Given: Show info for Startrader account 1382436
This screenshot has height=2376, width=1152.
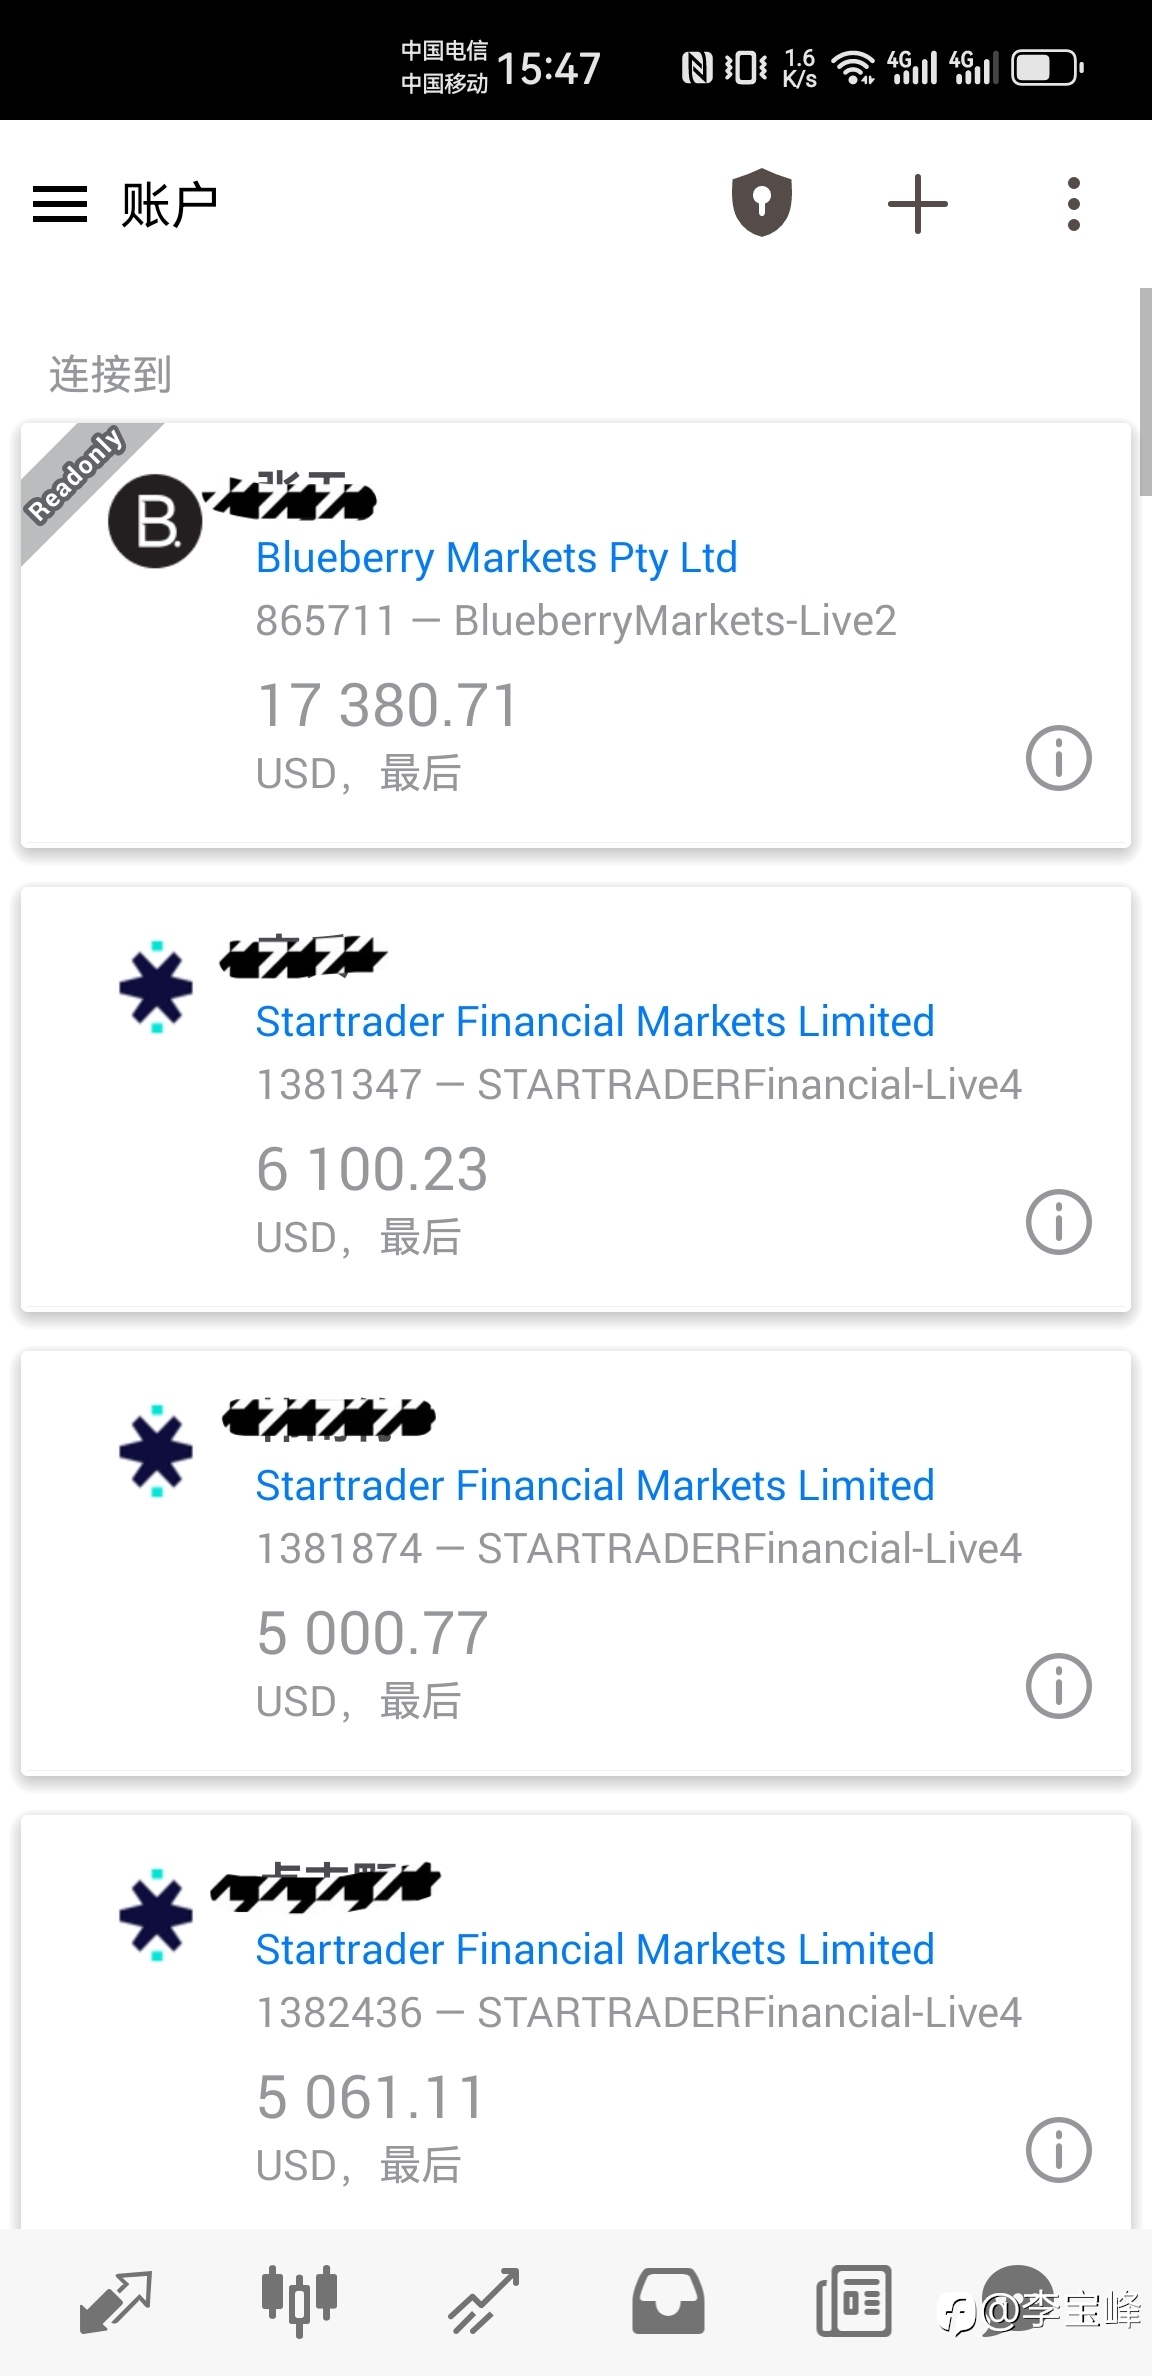Looking at the screenshot, I should coord(1059,2150).
